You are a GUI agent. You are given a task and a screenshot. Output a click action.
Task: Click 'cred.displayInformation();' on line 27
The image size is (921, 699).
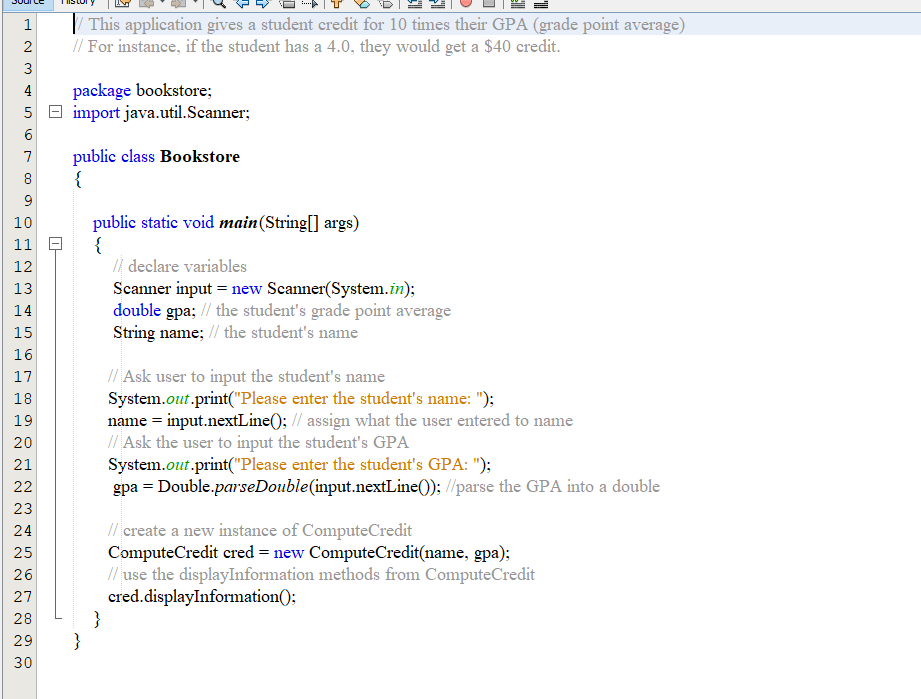tap(202, 597)
